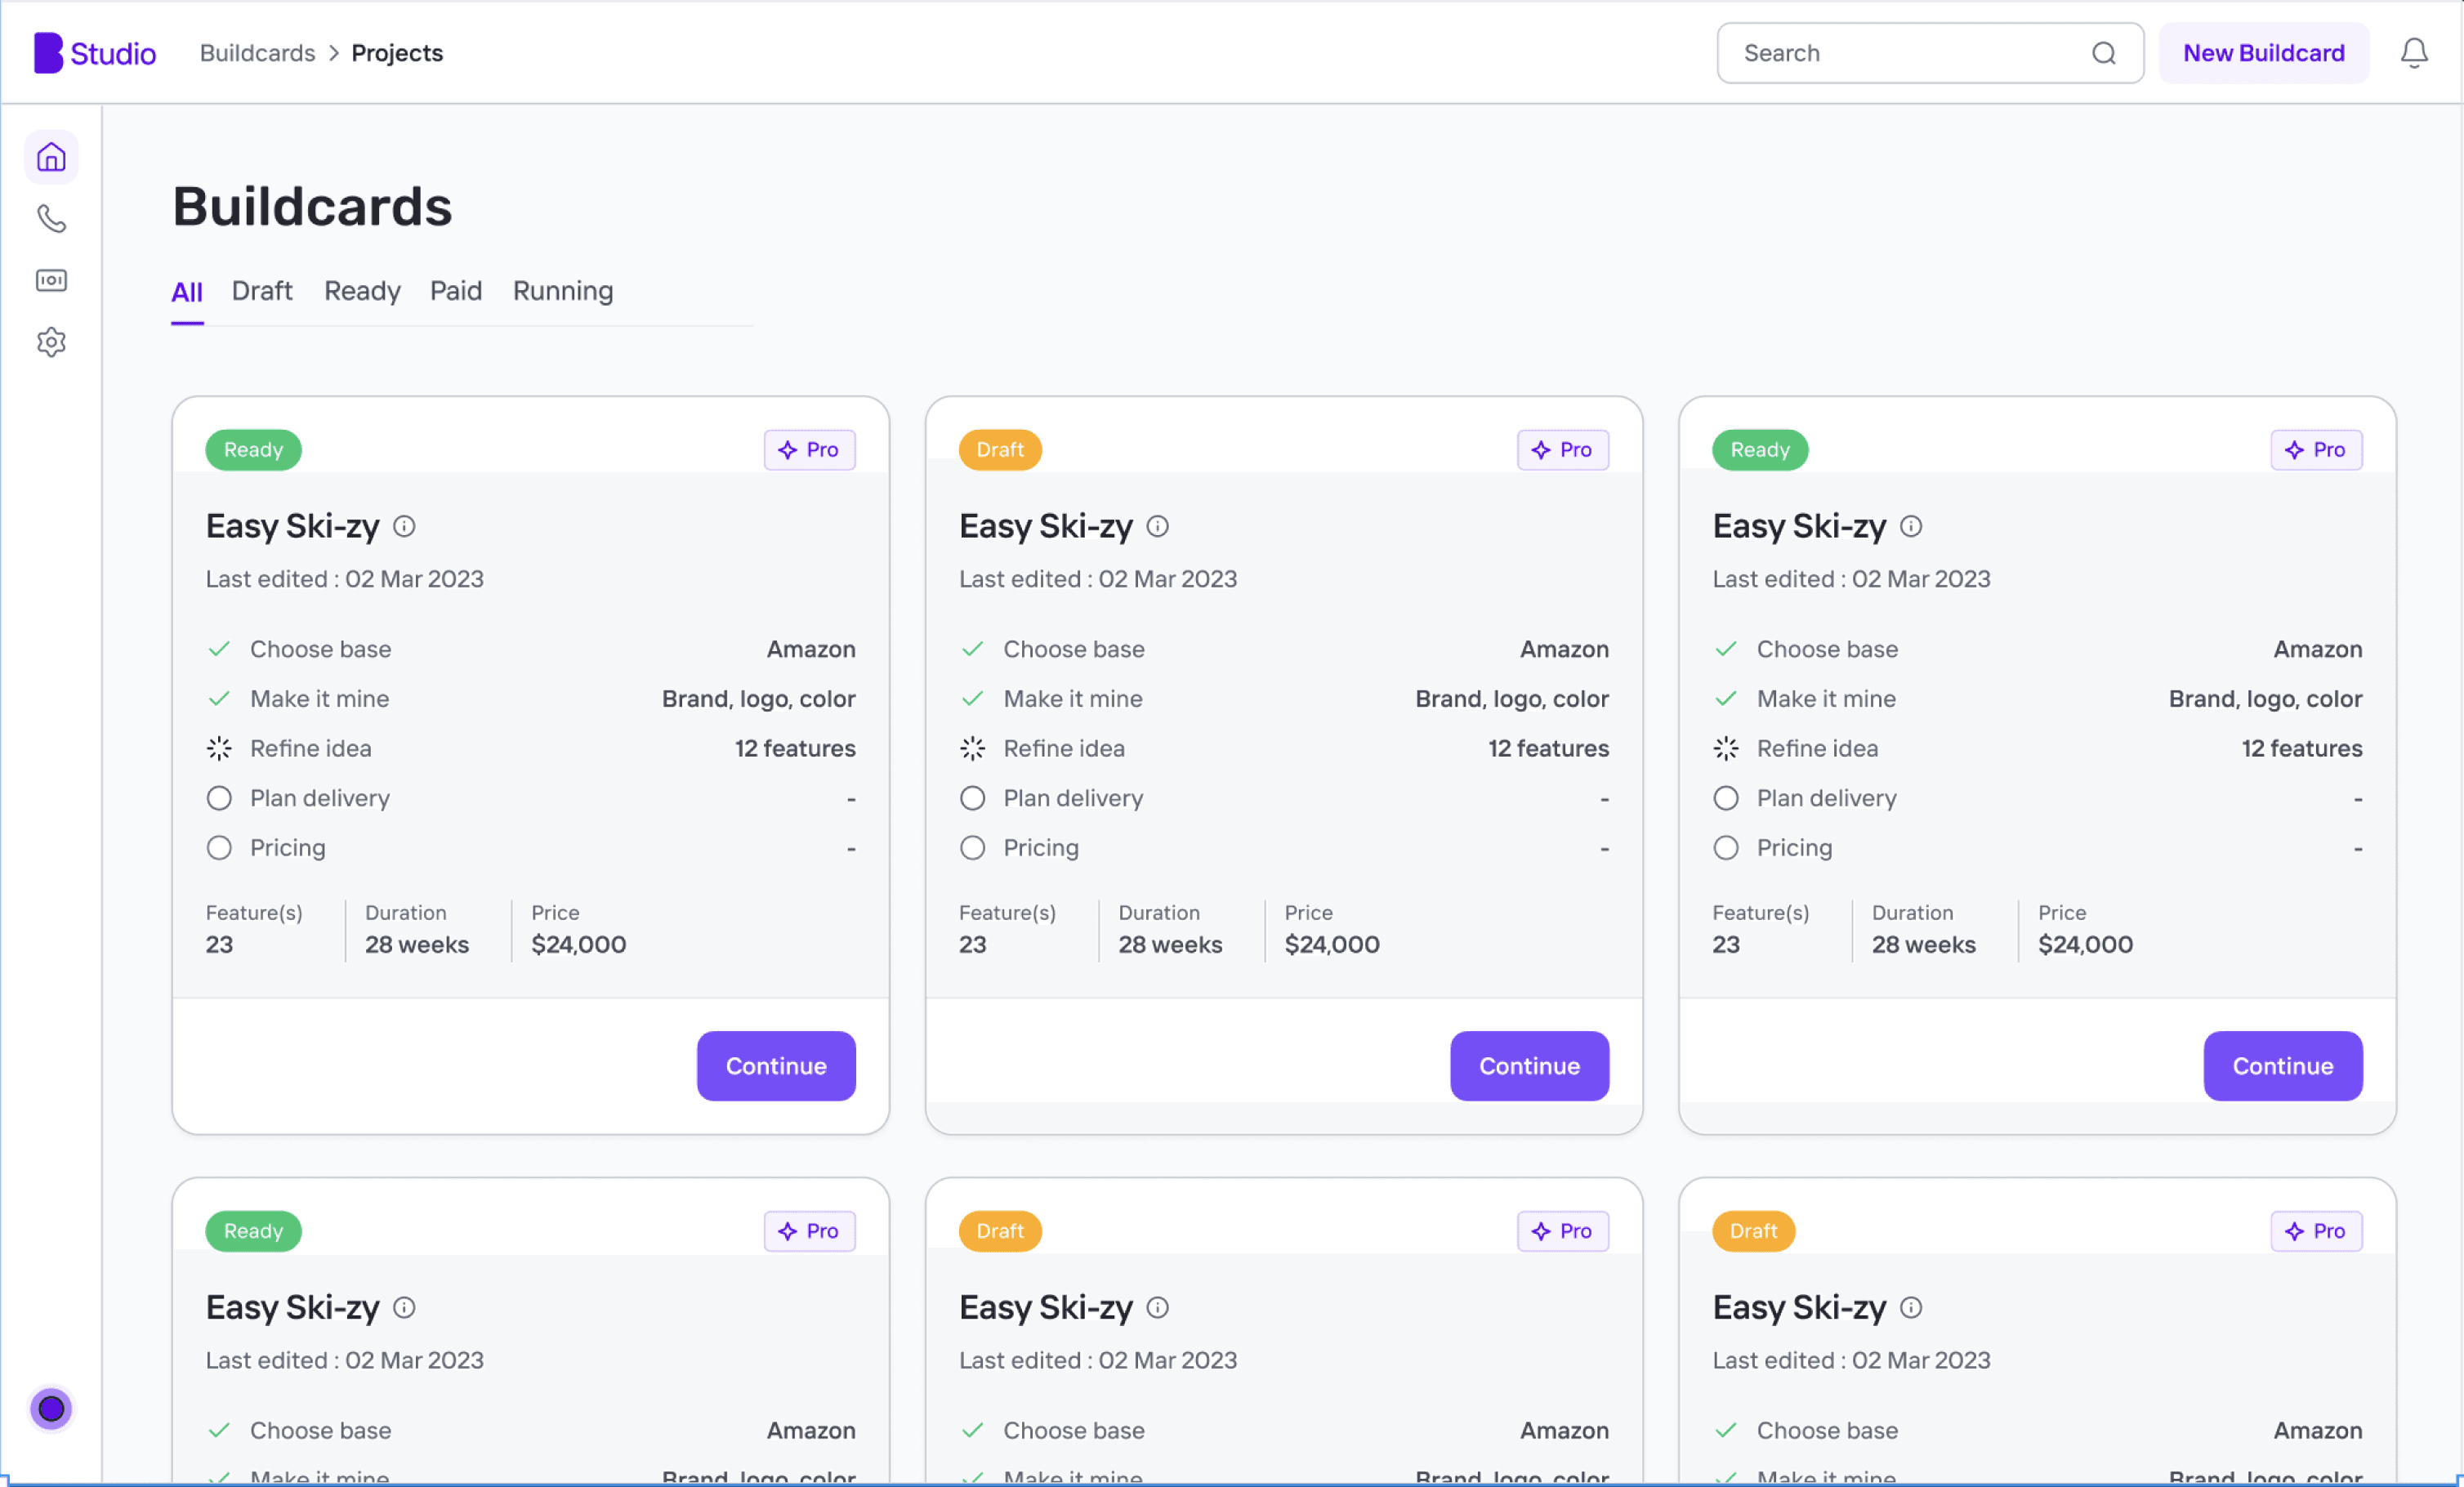Click the info icon on the bottom-row Ready card
Screen dimensions: 2464x1487
[404, 1307]
